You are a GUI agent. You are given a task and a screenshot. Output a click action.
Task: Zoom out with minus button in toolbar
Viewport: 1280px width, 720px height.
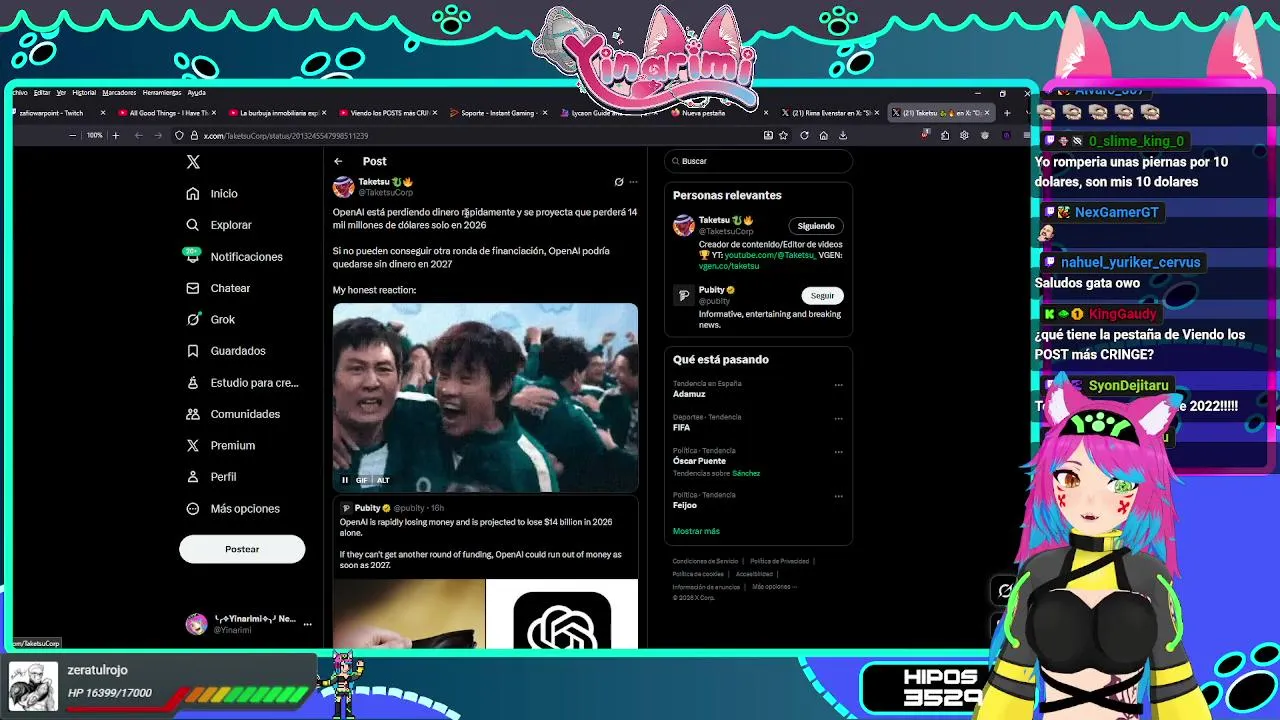(x=72, y=135)
